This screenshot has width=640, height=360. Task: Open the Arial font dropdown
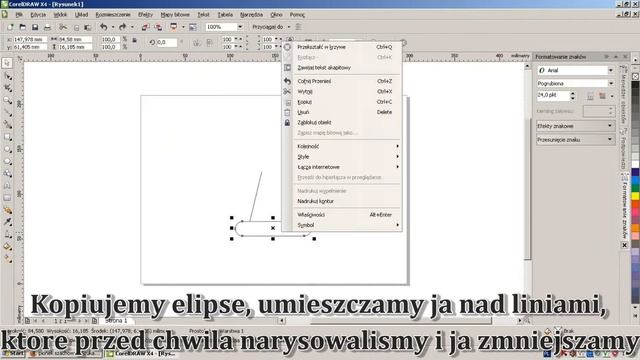coord(611,70)
